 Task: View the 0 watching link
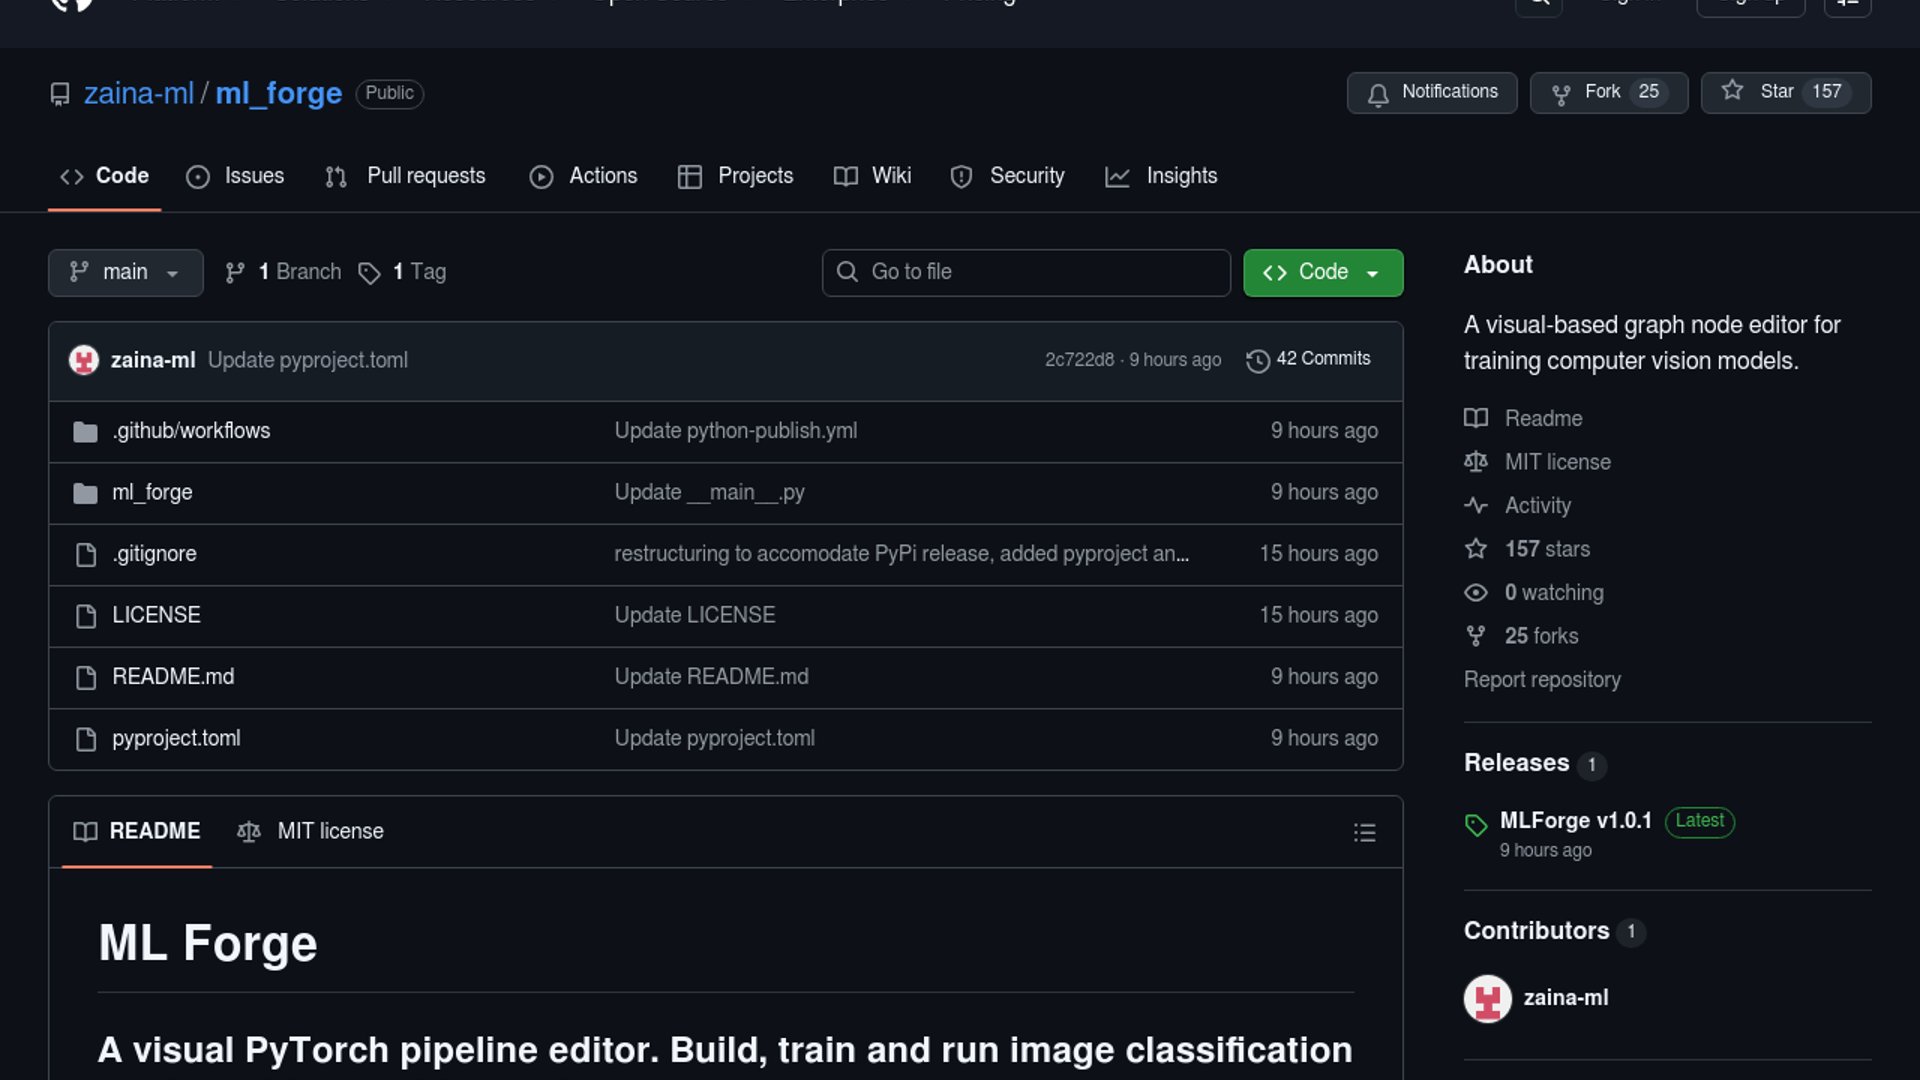coord(1553,593)
